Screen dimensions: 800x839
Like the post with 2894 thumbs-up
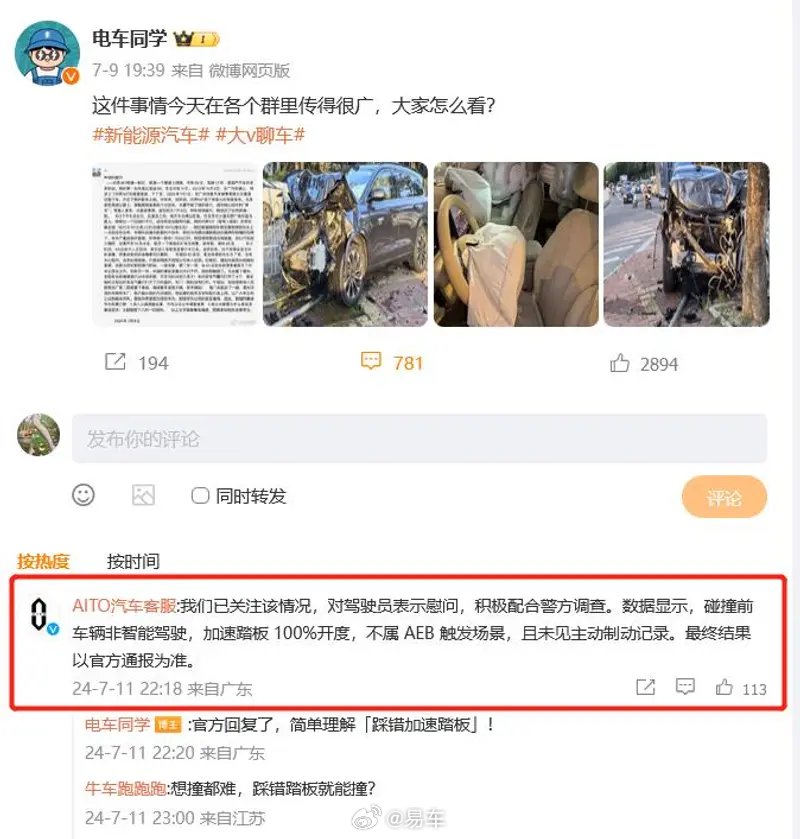pos(620,363)
